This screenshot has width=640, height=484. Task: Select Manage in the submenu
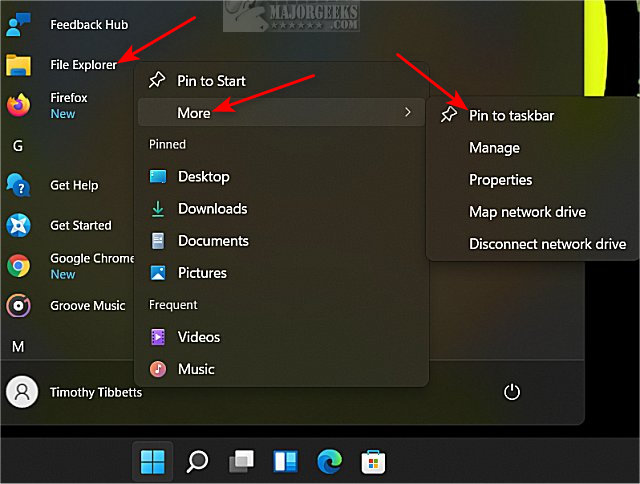[x=532, y=148]
